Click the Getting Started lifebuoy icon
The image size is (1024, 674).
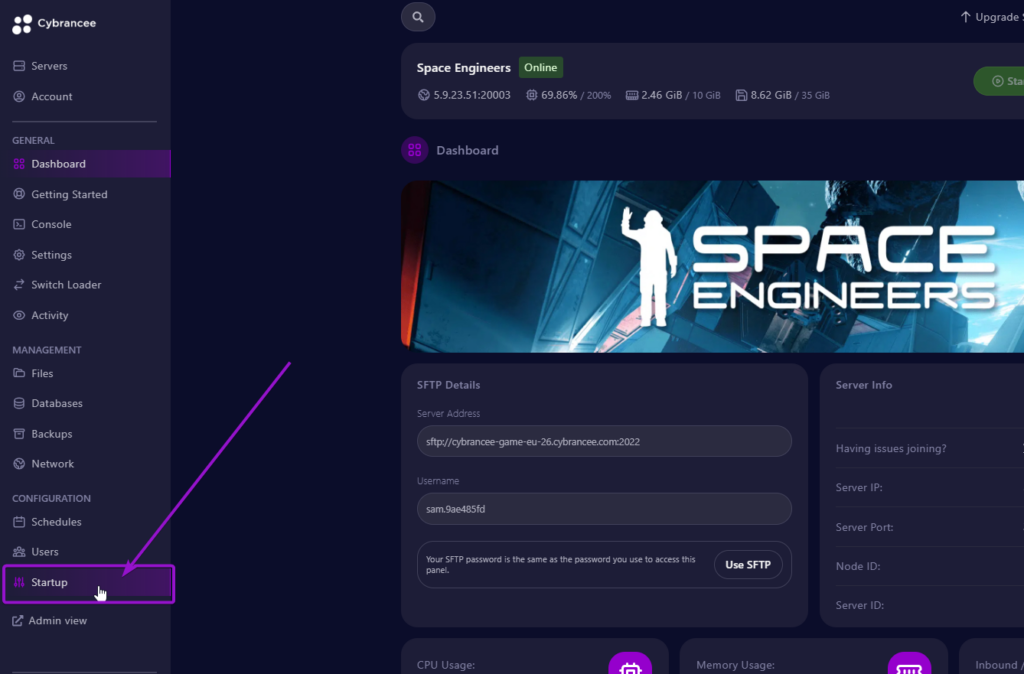(19, 194)
